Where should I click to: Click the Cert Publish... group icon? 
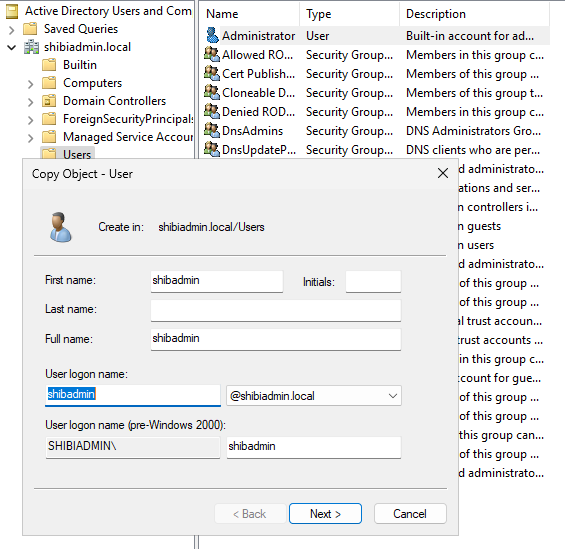pyautogui.click(x=212, y=73)
